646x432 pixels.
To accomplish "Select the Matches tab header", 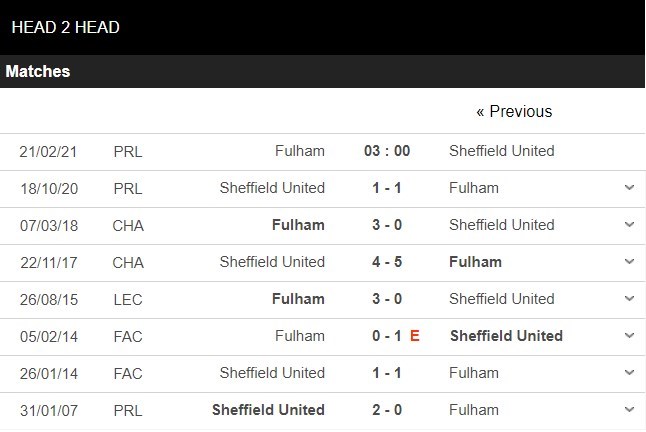I will tap(38, 72).
